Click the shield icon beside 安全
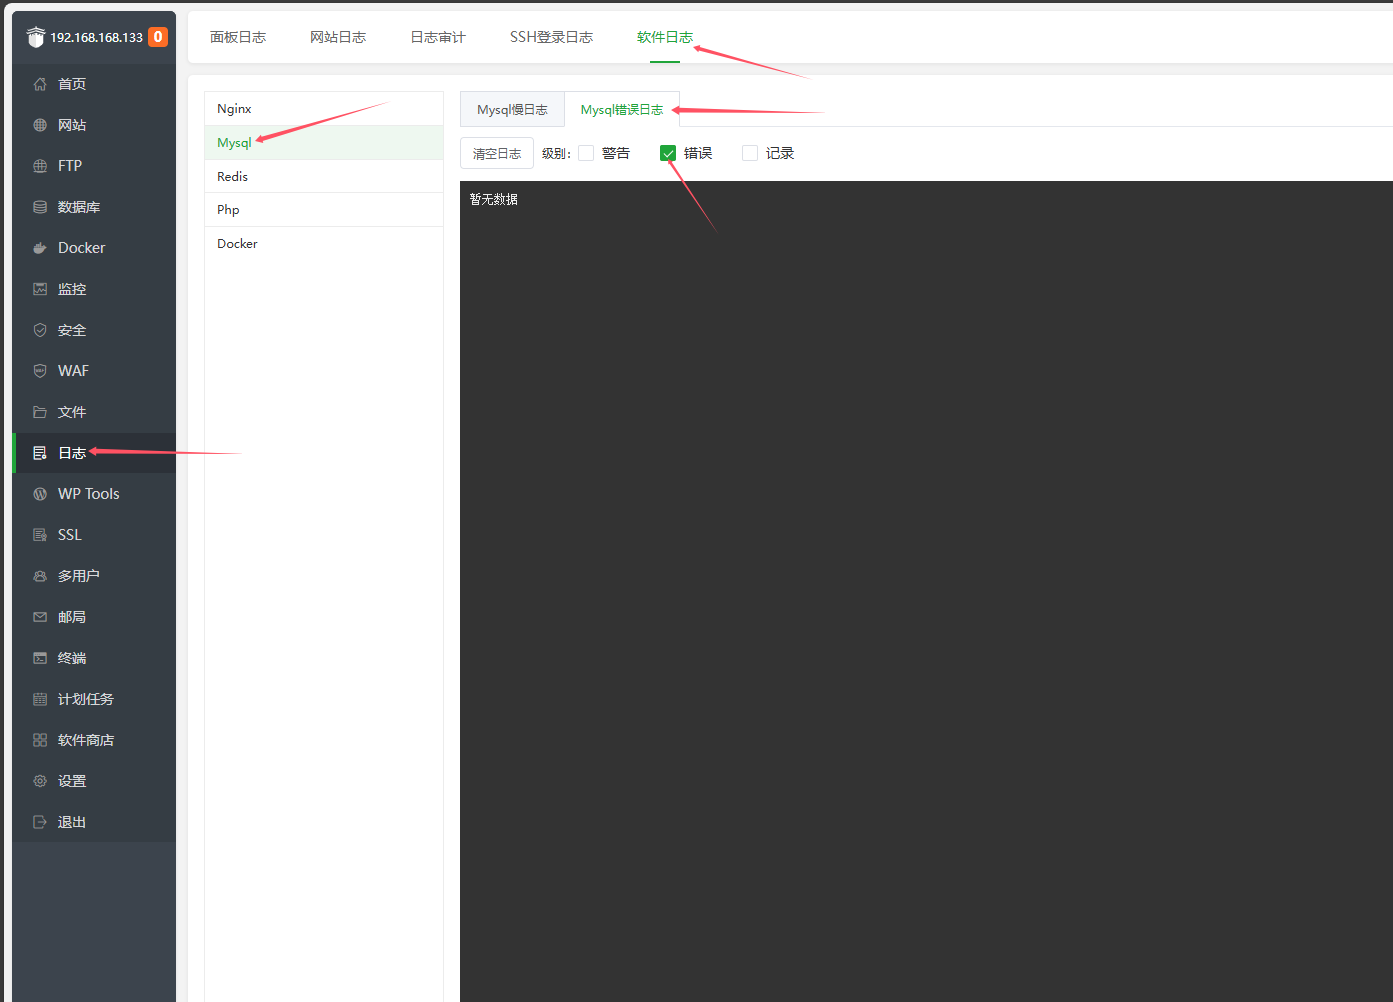1393x1002 pixels. (40, 330)
